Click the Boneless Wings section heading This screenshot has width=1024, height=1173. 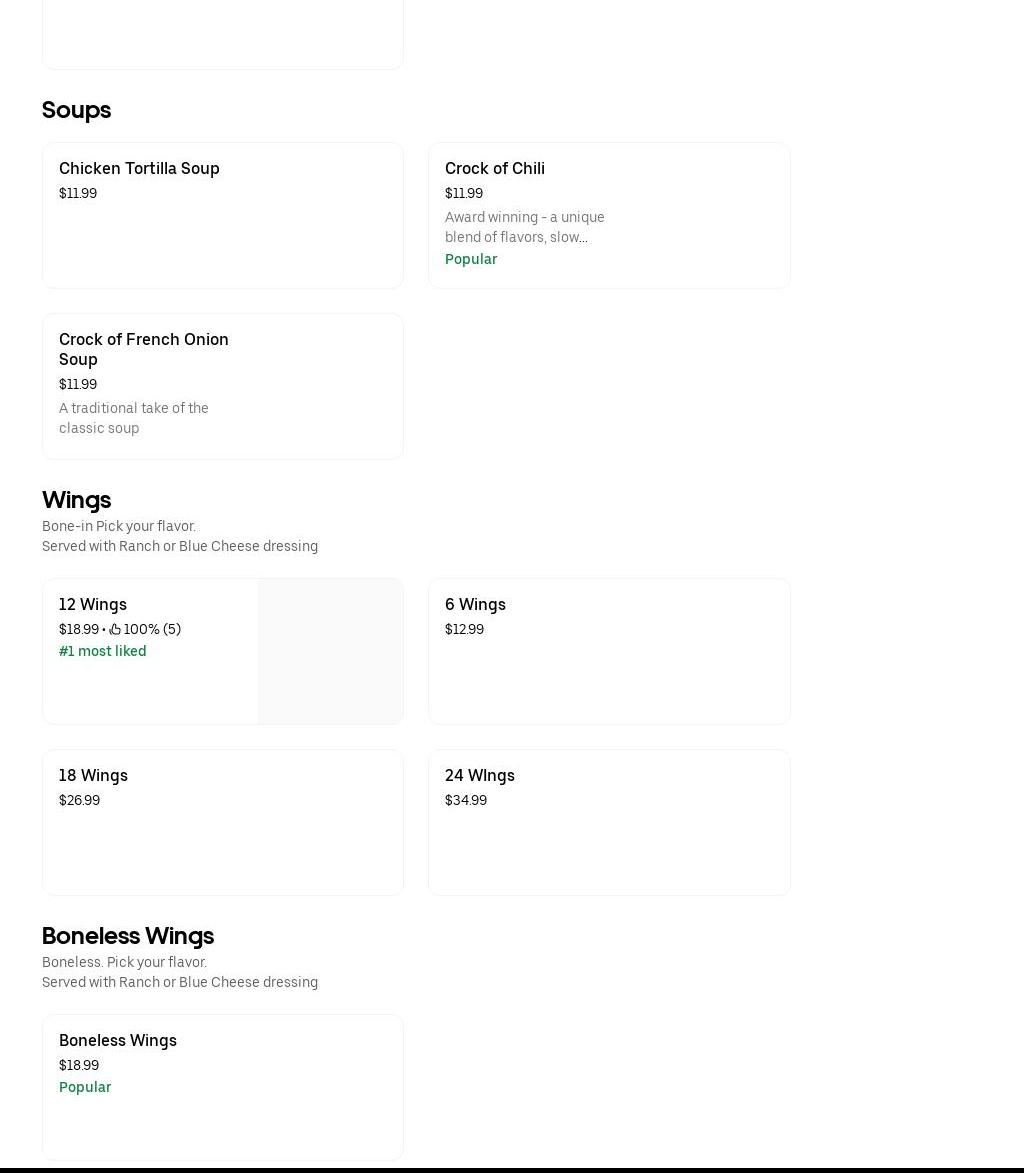pos(128,936)
